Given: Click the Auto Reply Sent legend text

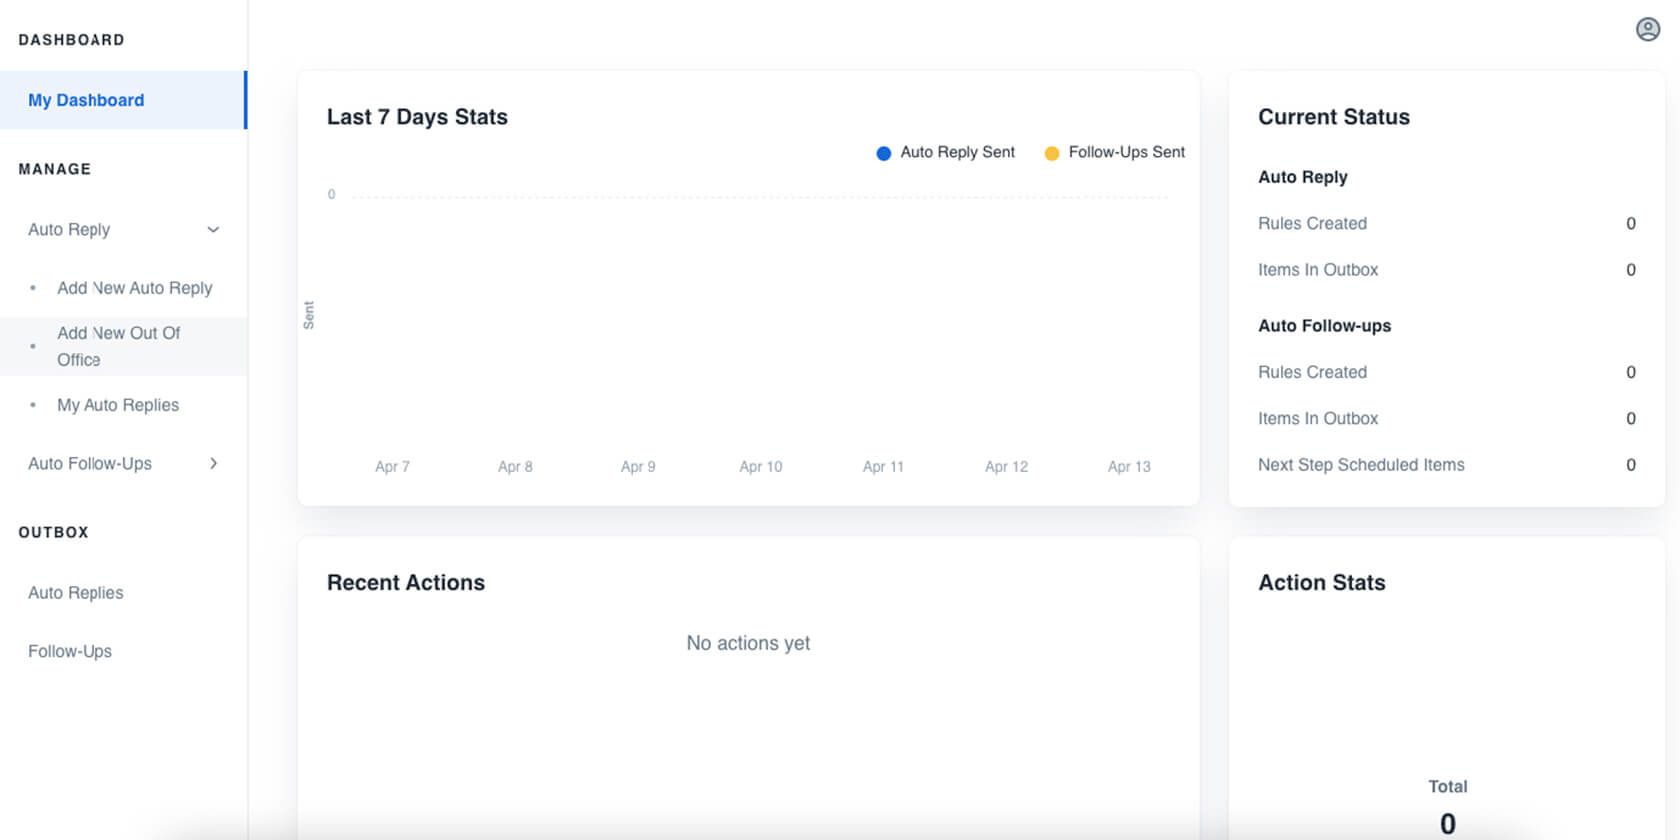Looking at the screenshot, I should 957,152.
